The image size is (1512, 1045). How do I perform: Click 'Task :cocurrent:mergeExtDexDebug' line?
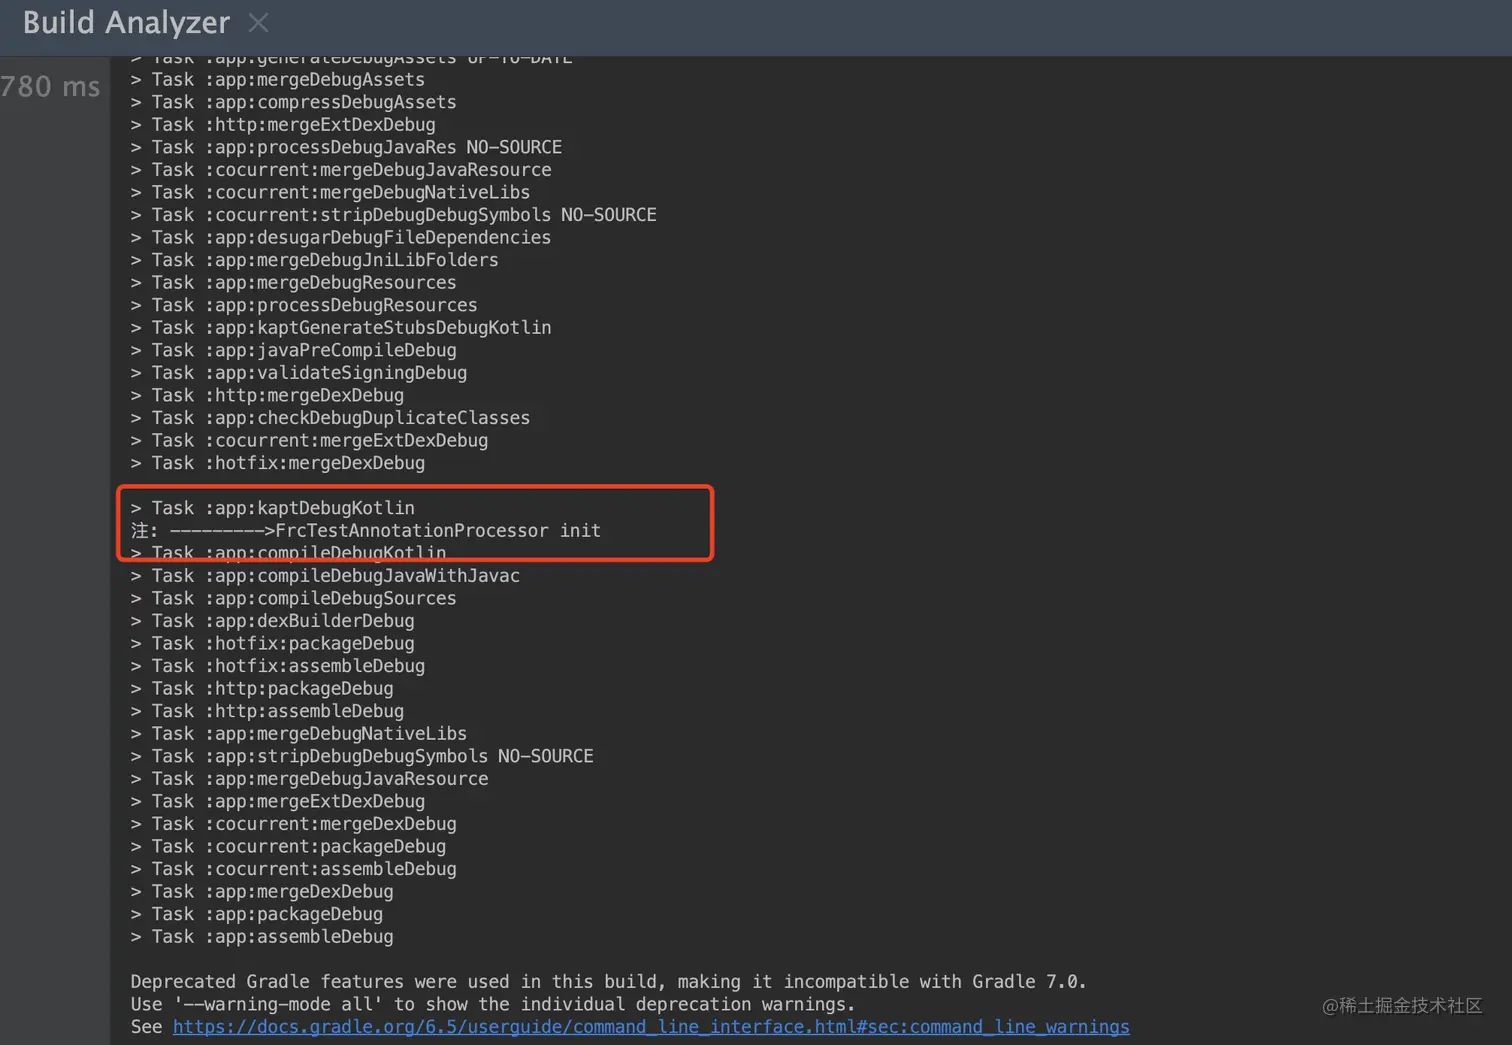click(x=309, y=441)
